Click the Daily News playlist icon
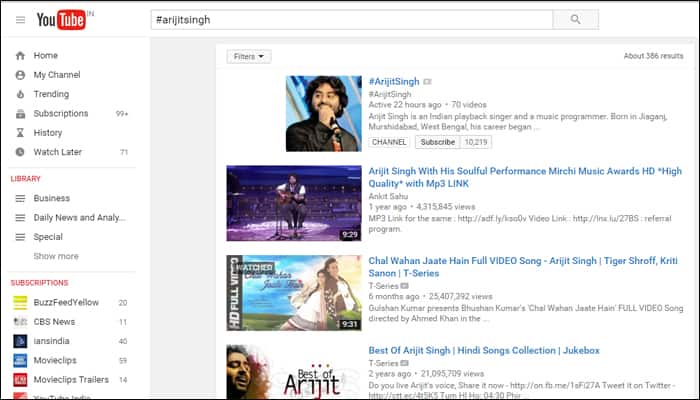 pos(20,217)
